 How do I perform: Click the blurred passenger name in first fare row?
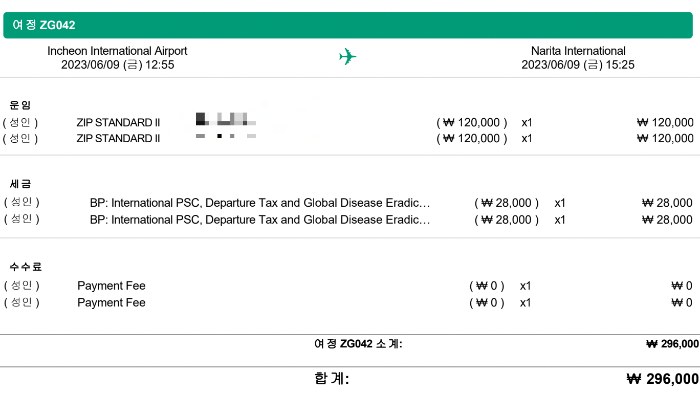(x=226, y=119)
